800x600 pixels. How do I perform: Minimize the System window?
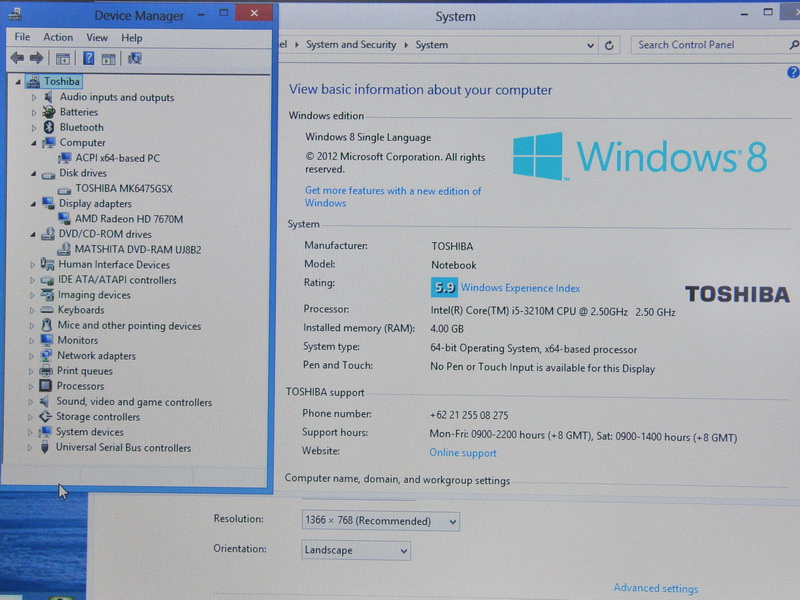744,15
